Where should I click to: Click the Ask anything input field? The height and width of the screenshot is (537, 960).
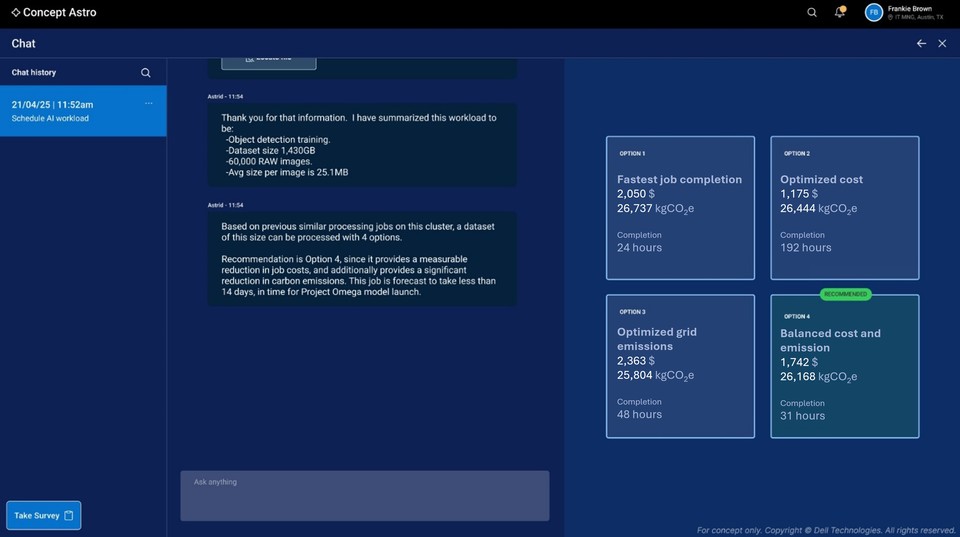[x=364, y=496]
